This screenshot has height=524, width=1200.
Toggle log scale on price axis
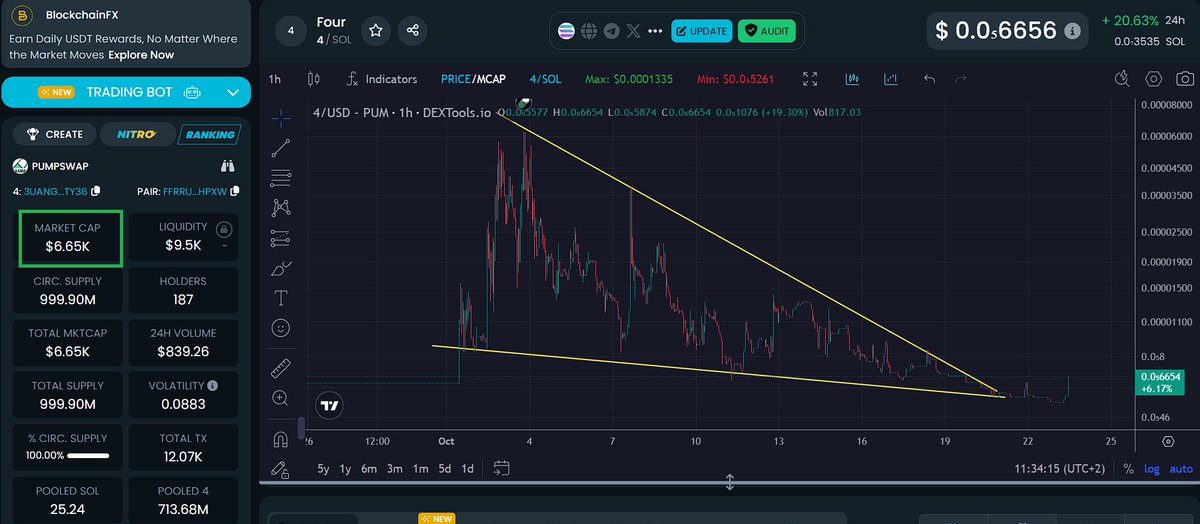point(1153,469)
